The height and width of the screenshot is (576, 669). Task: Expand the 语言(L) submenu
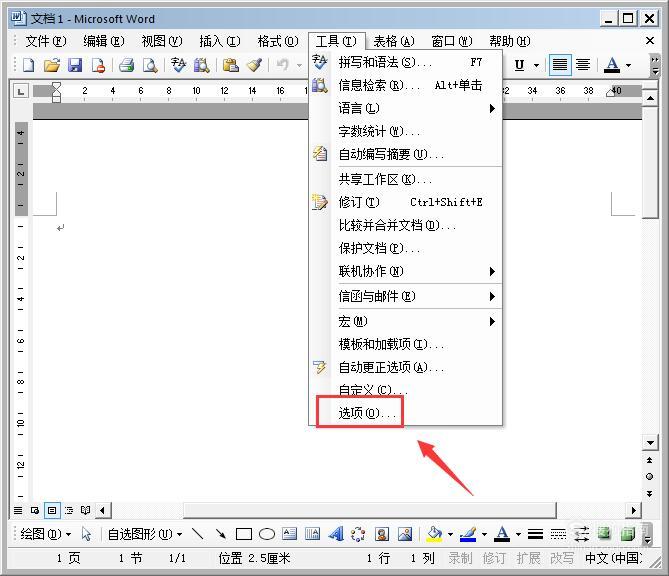pos(405,108)
